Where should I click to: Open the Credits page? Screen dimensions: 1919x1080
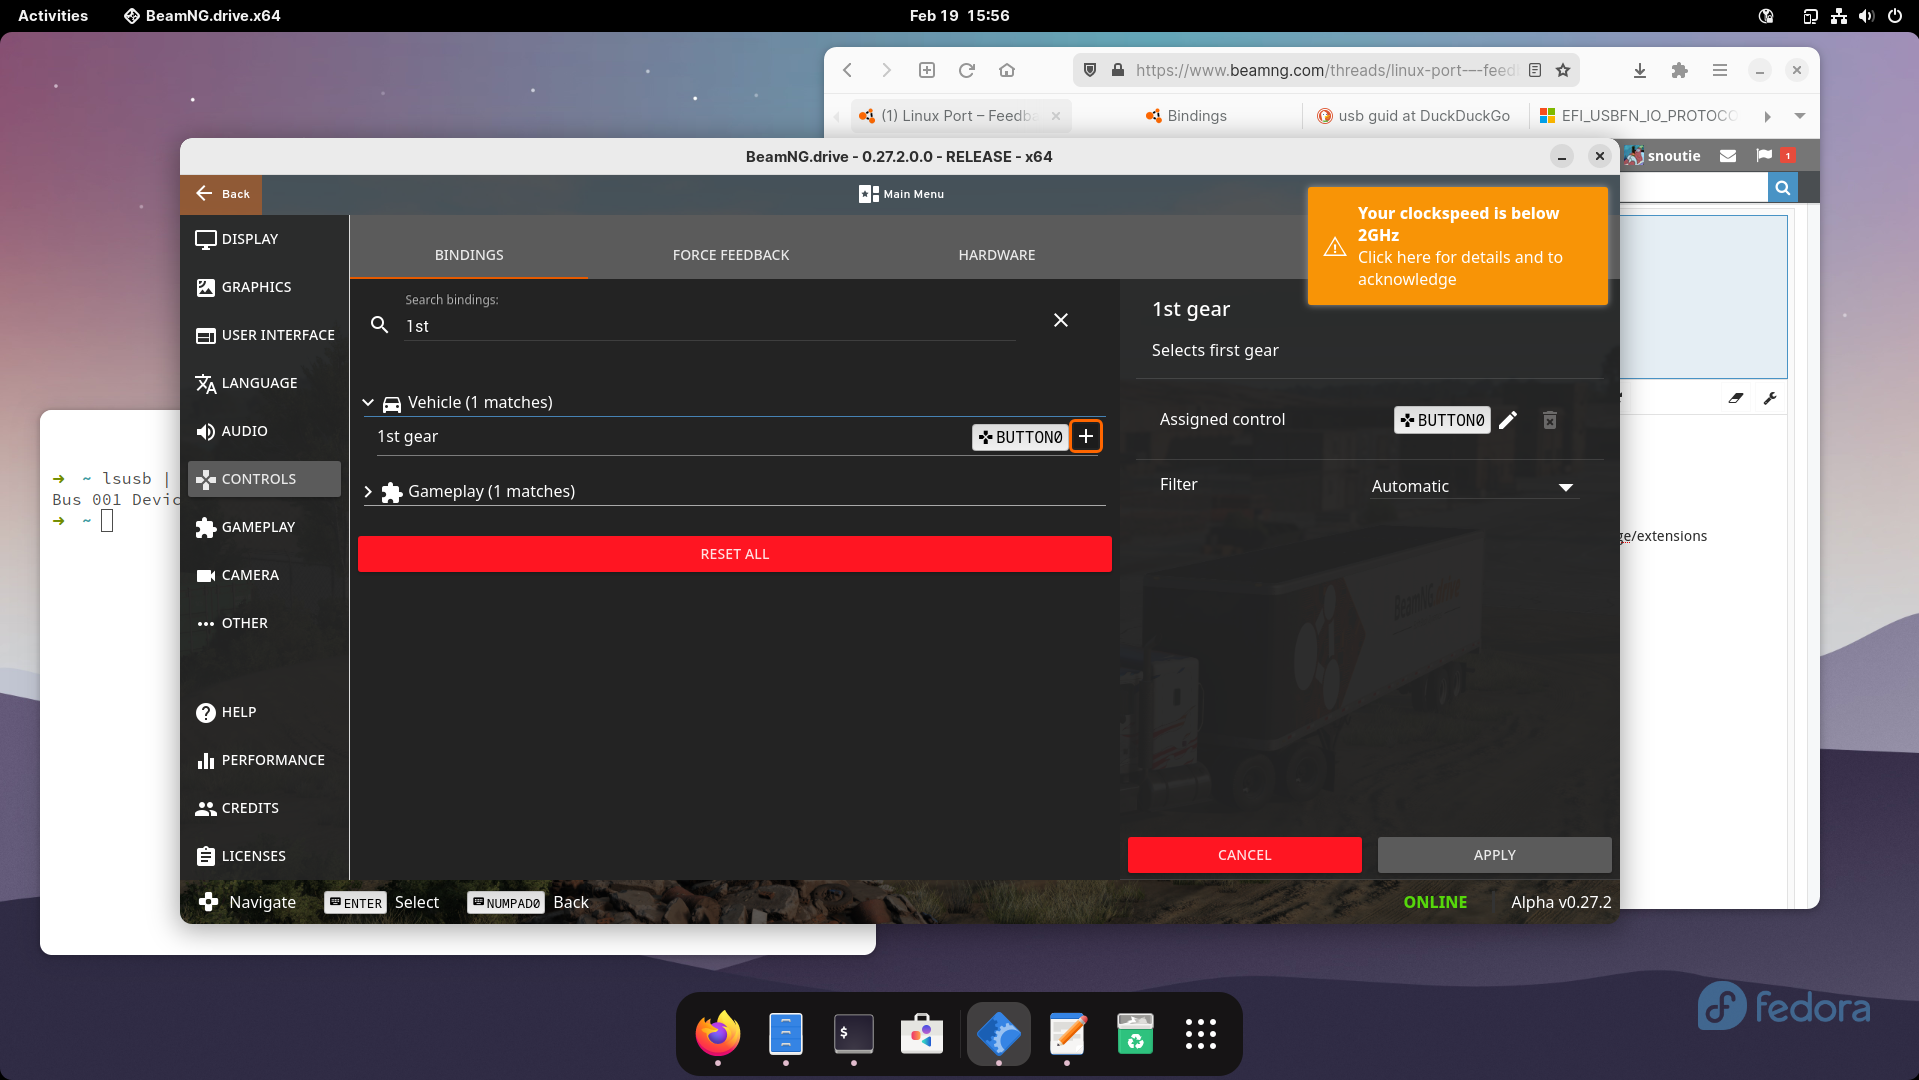[x=265, y=808]
